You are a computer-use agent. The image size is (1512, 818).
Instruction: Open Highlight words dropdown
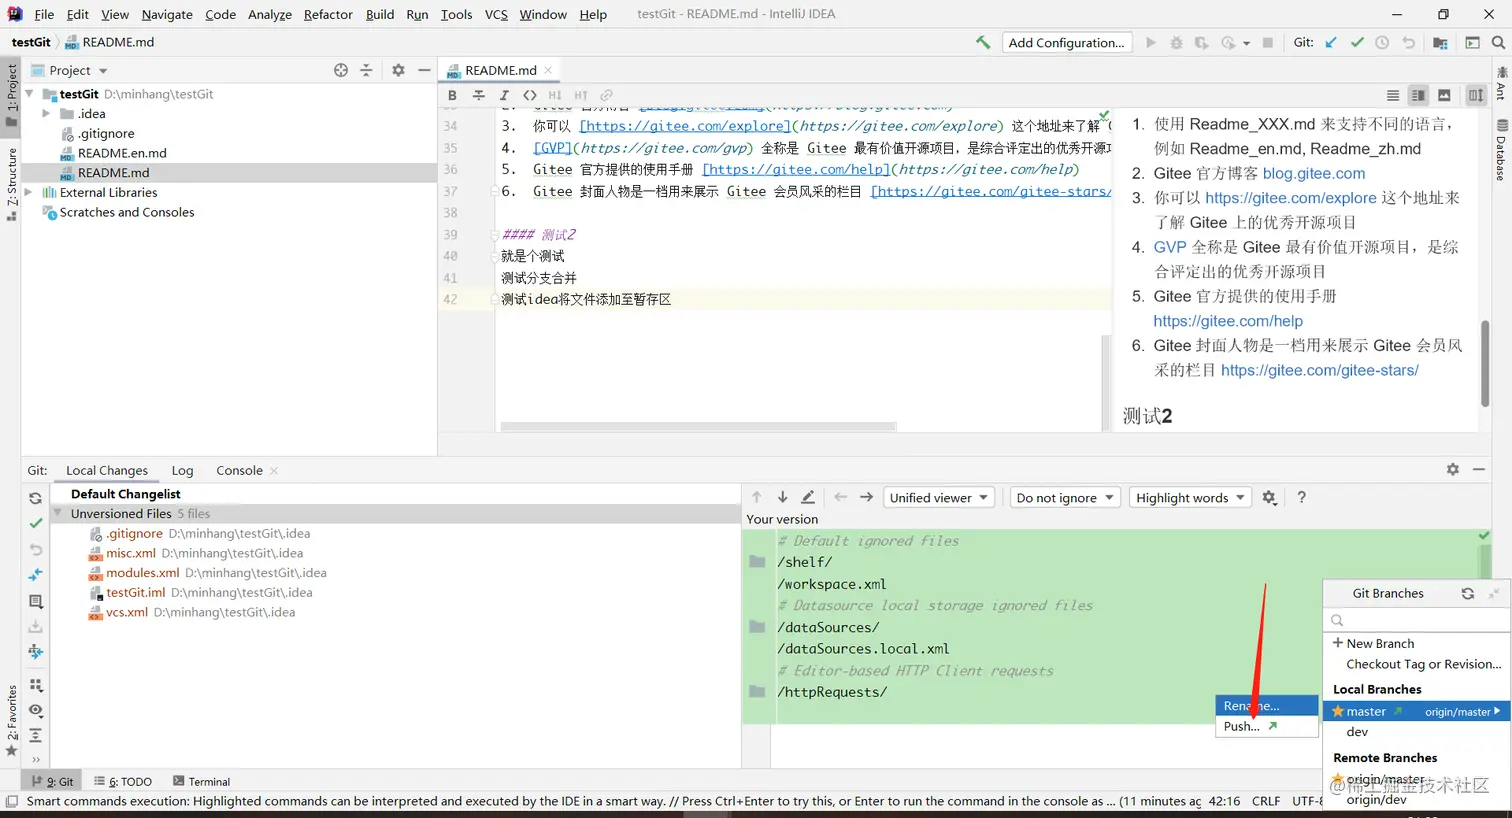pos(1190,497)
